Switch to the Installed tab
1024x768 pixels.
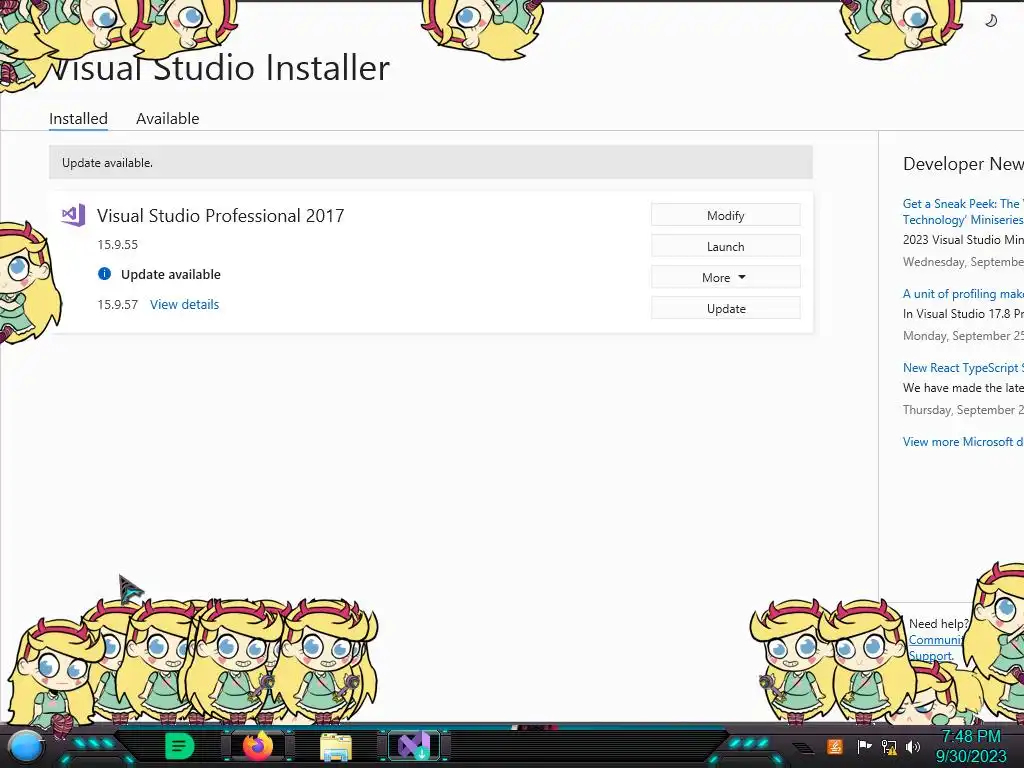[78, 118]
